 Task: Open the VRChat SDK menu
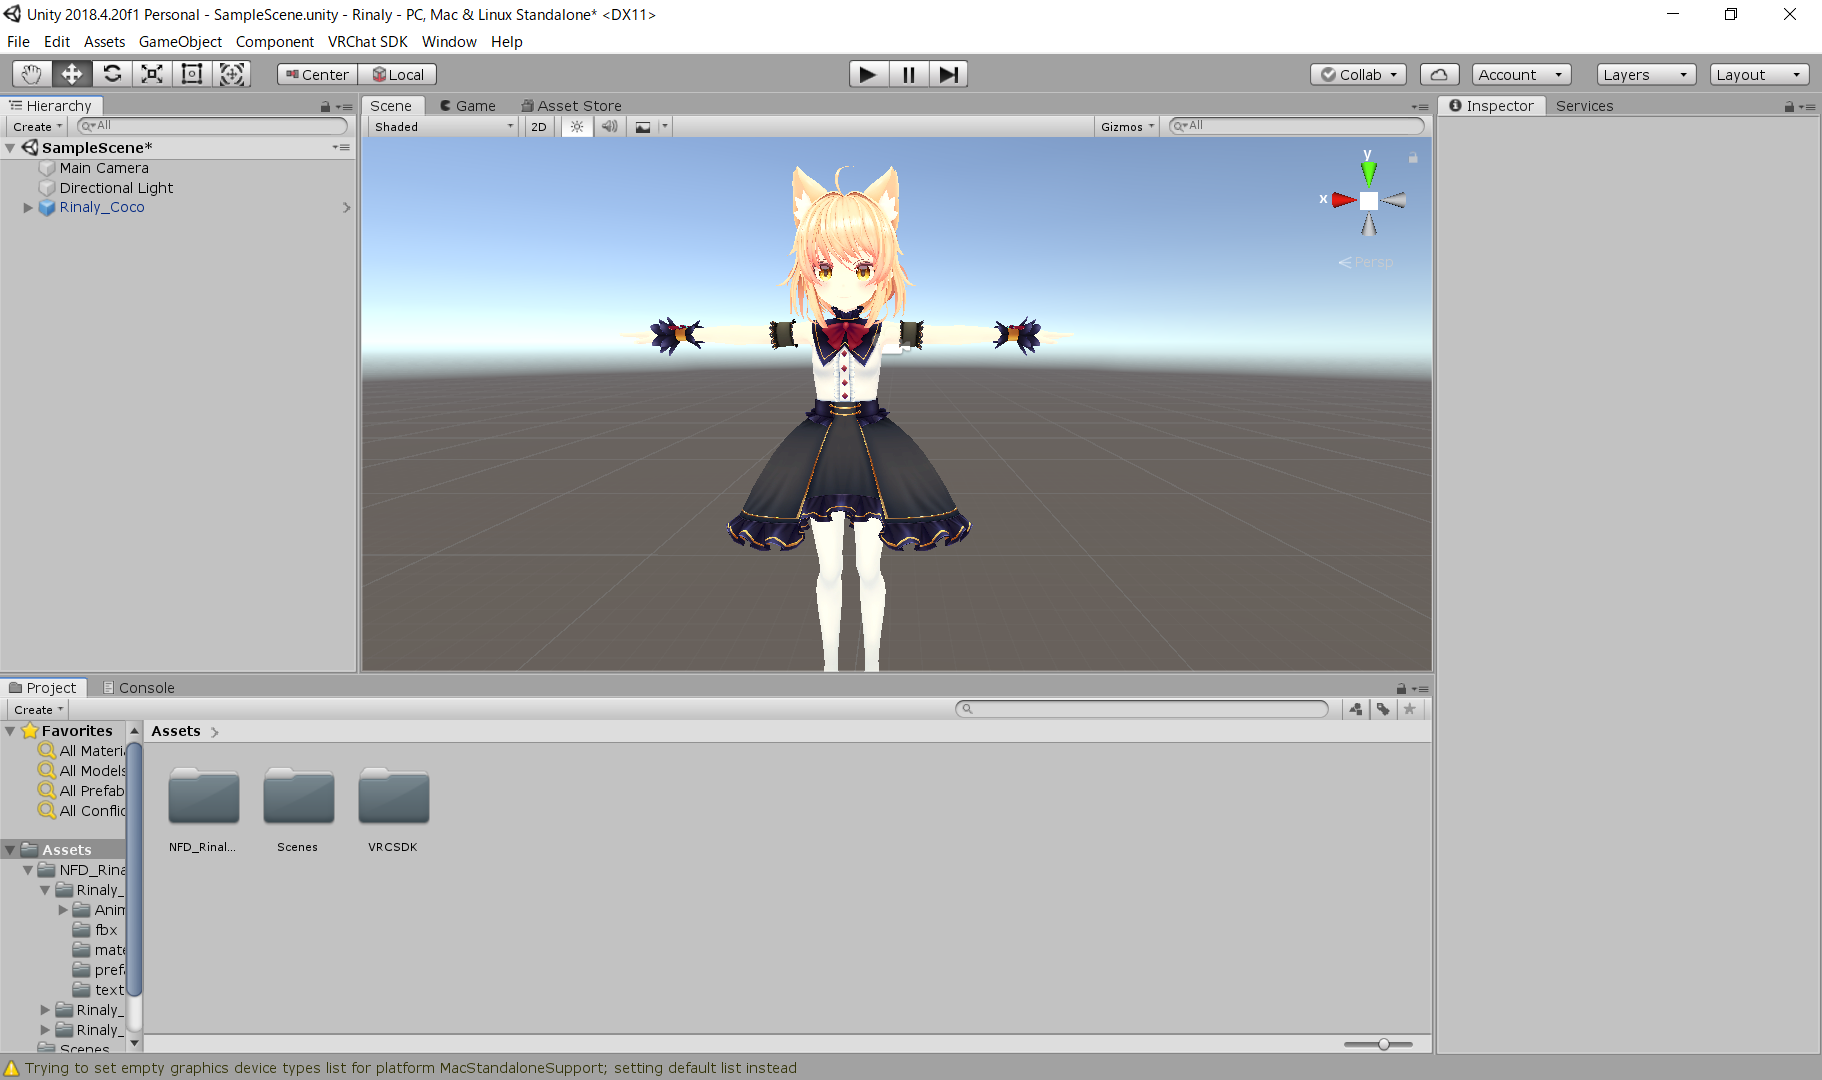(x=368, y=41)
